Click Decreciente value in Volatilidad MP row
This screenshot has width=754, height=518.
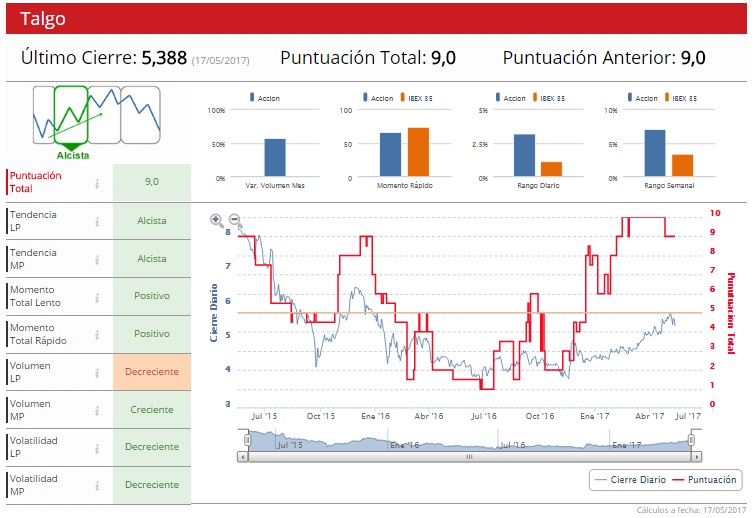152,485
